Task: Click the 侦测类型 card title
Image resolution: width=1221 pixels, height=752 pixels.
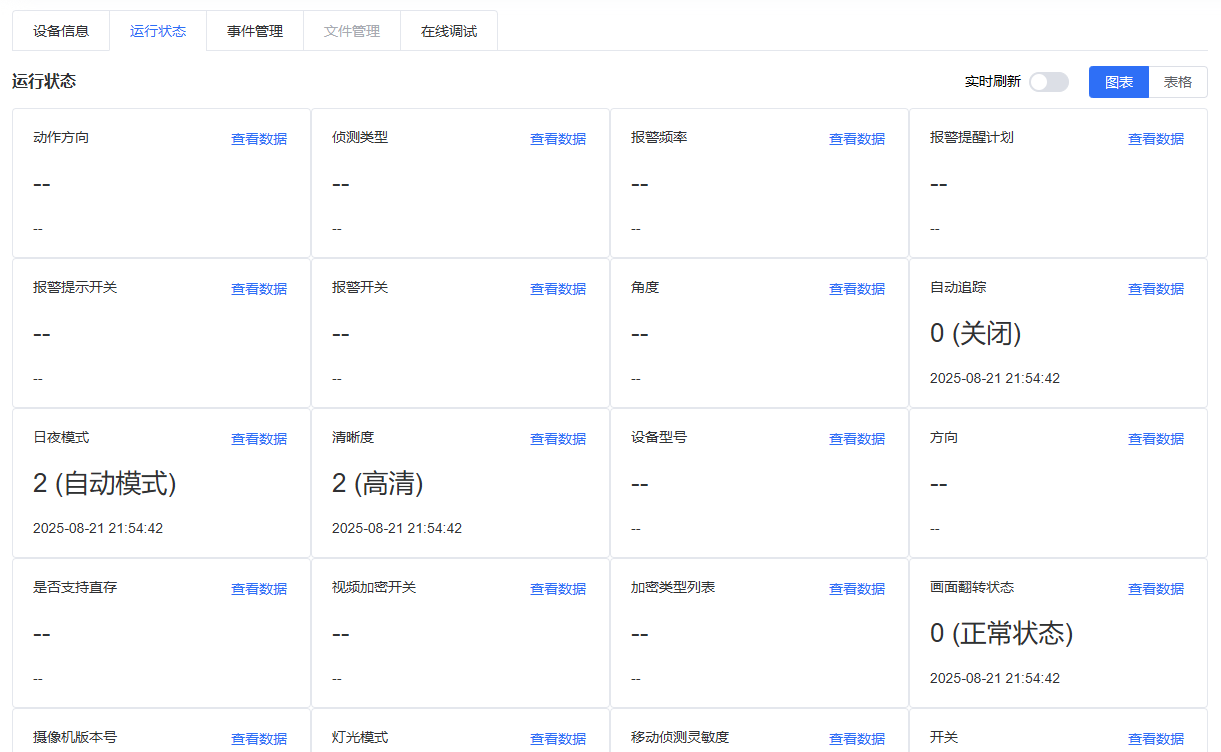Action: pos(360,137)
